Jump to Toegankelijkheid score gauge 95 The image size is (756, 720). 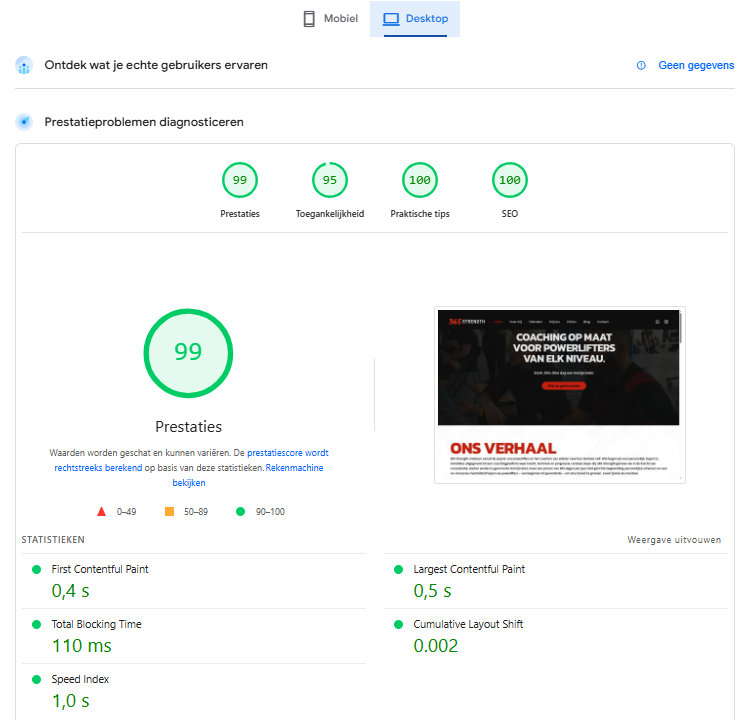tap(330, 180)
